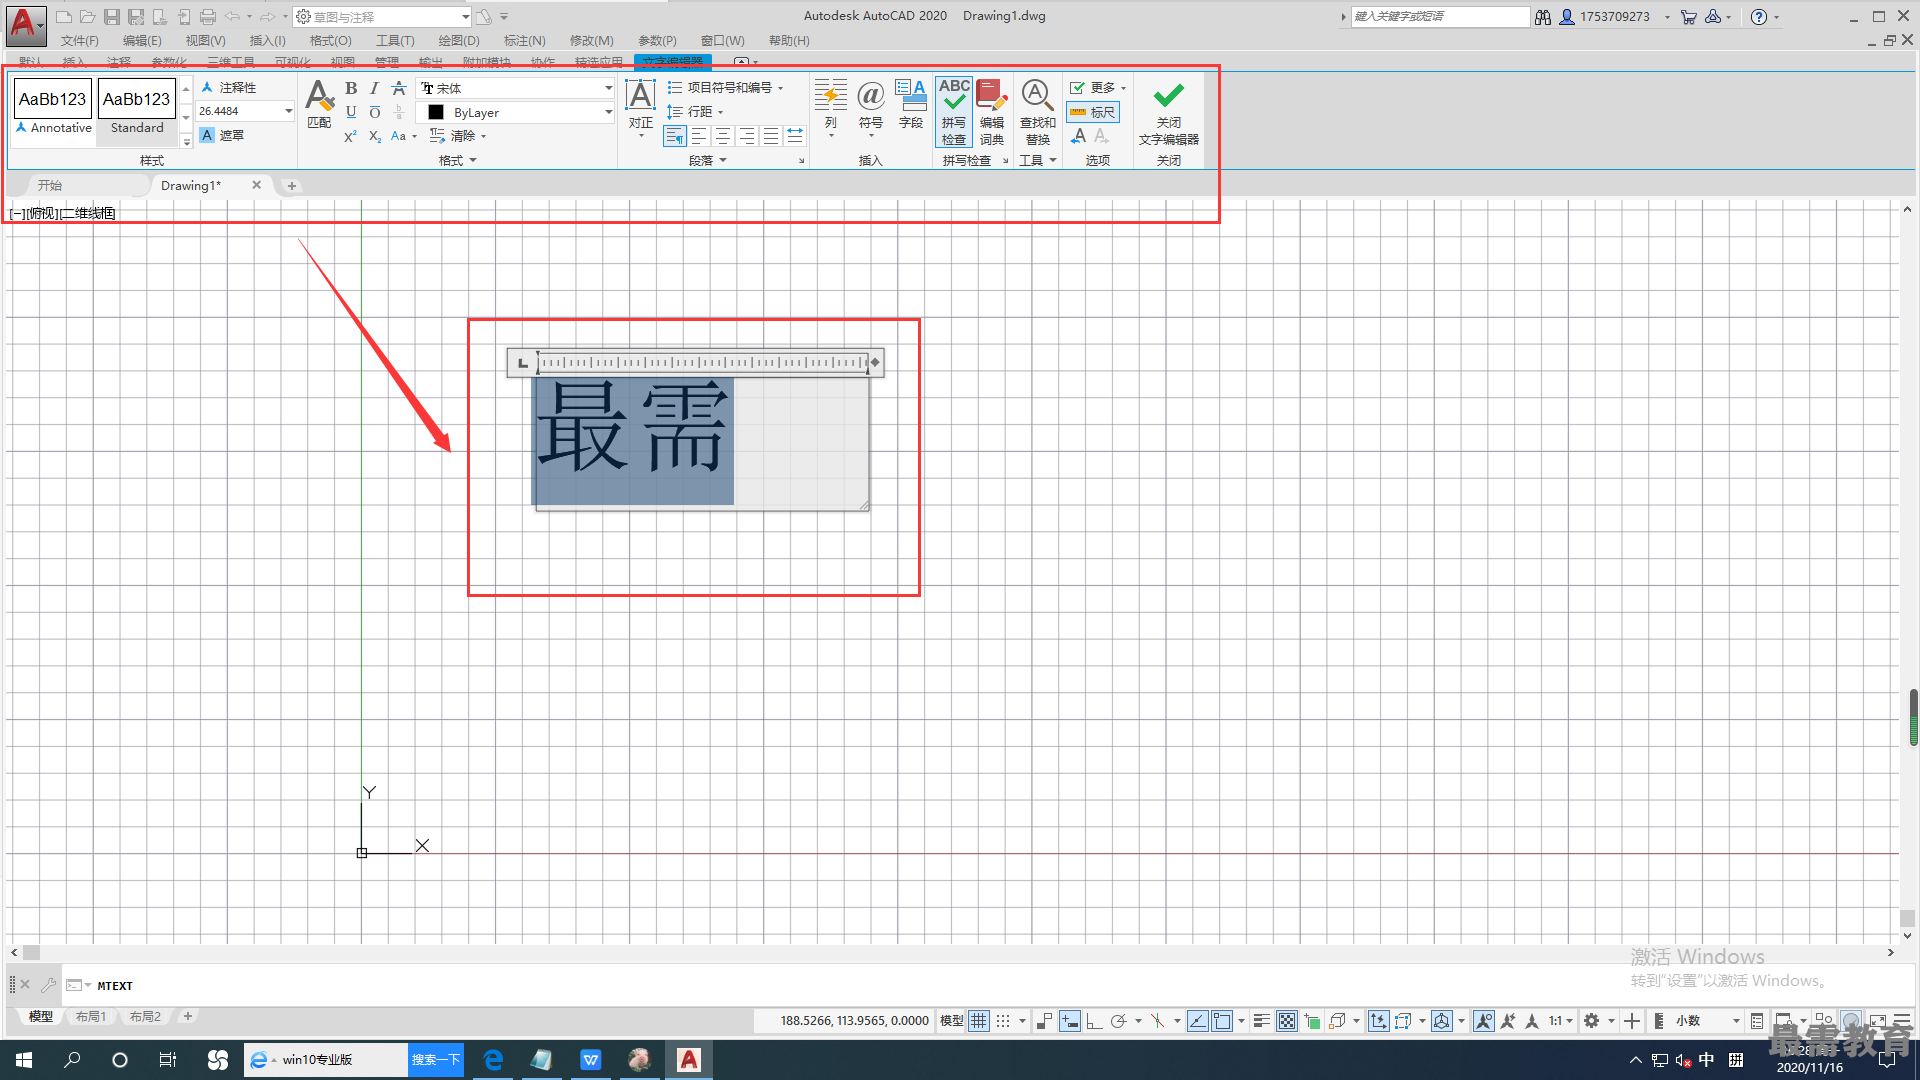Screen dimensions: 1920x1080
Task: Click the Align Right paragraph icon
Action: (x=747, y=136)
